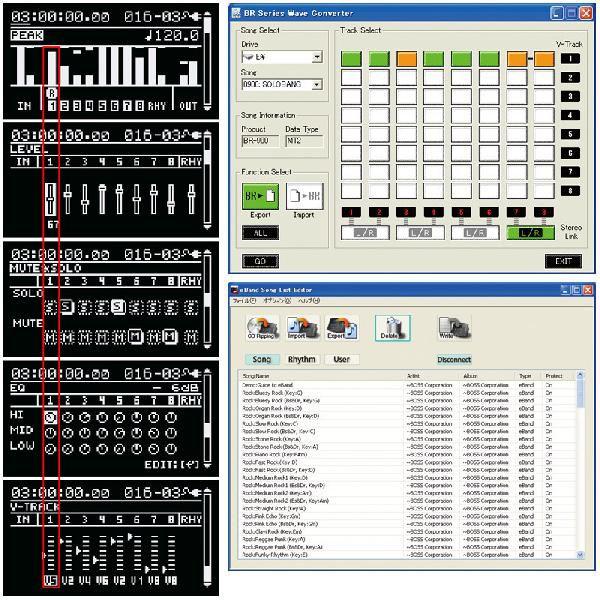600x600 pixels.
Task: Sort song list by Album column header
Action: (x=488, y=376)
